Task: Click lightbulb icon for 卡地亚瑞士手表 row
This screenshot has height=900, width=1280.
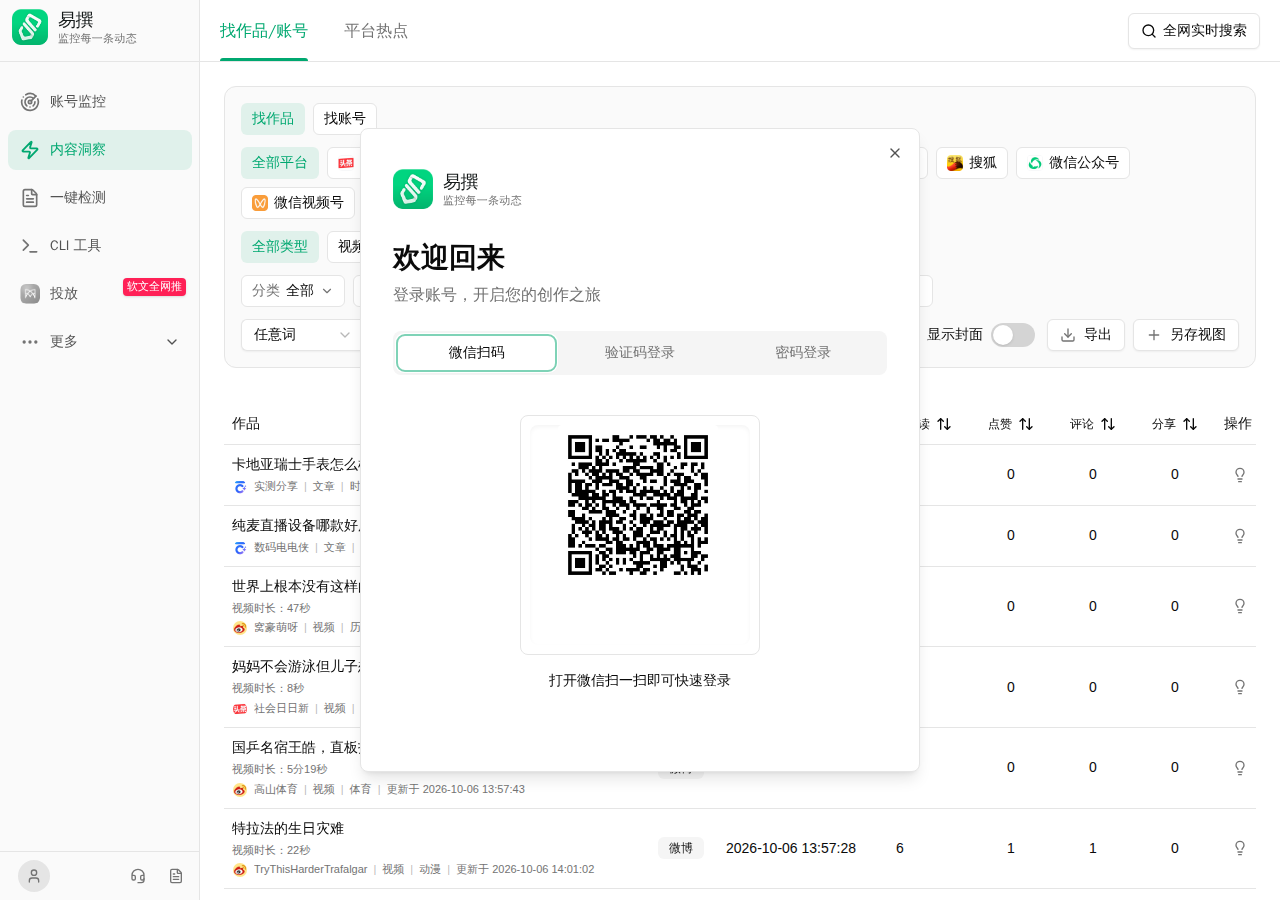Action: point(1240,475)
